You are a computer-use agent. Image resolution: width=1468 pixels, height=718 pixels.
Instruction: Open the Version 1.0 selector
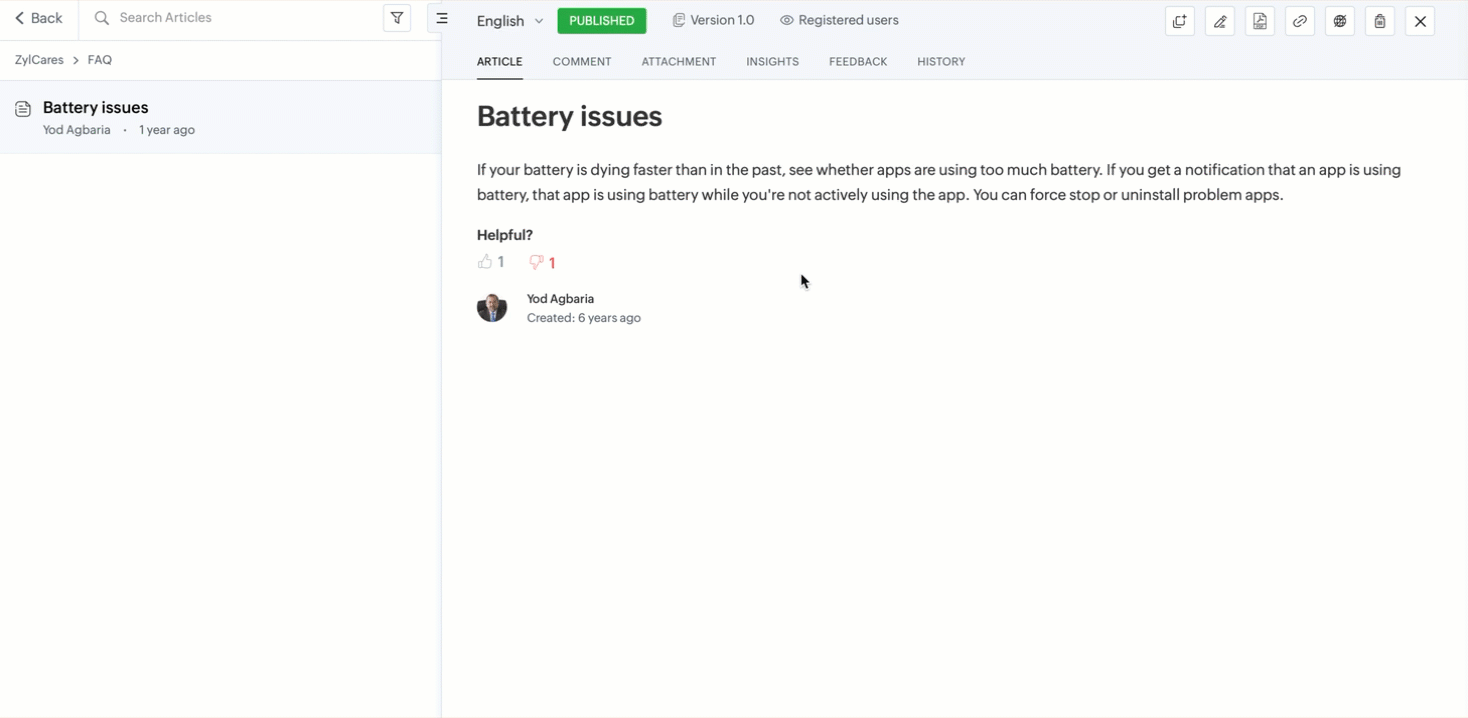point(713,20)
